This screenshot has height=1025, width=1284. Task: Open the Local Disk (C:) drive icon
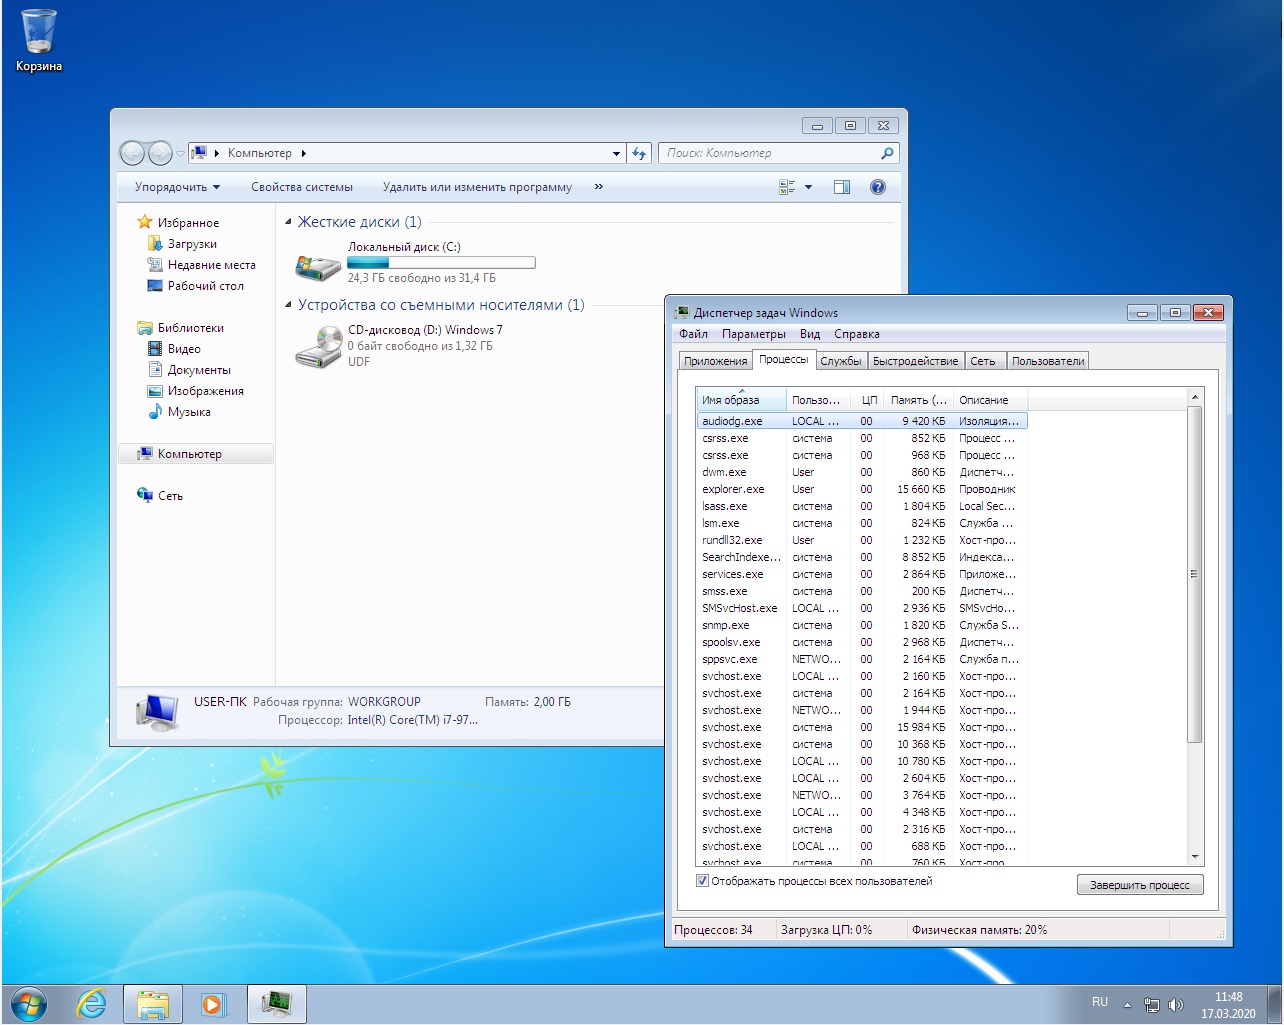318,265
